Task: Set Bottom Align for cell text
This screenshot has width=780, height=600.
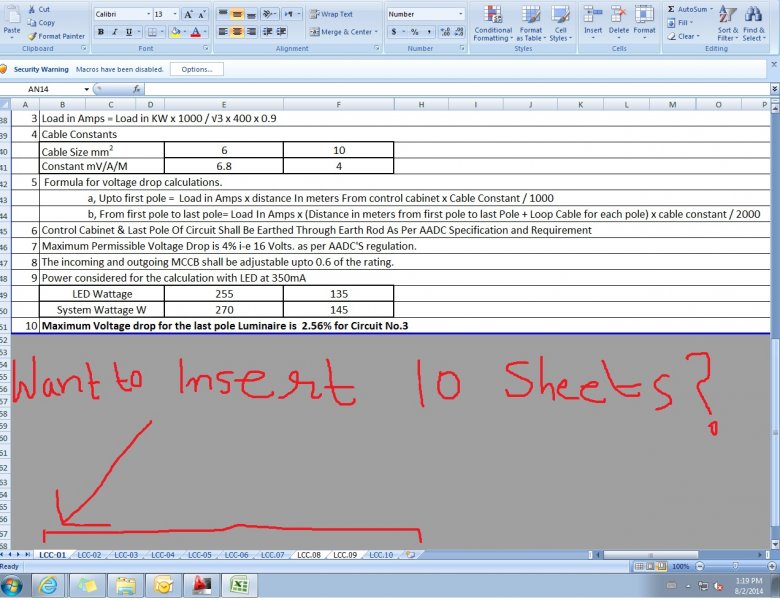Action: pos(251,14)
